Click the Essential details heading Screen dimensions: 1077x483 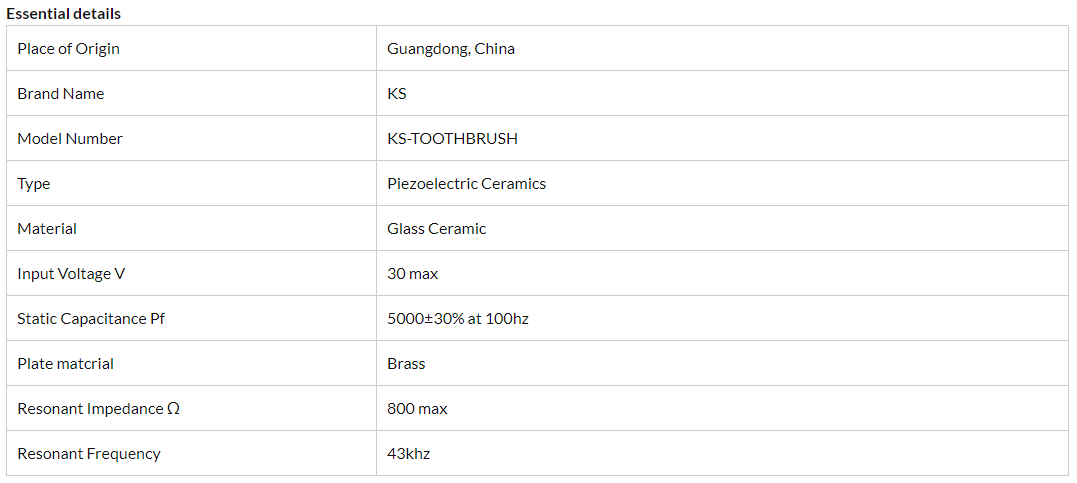point(64,14)
